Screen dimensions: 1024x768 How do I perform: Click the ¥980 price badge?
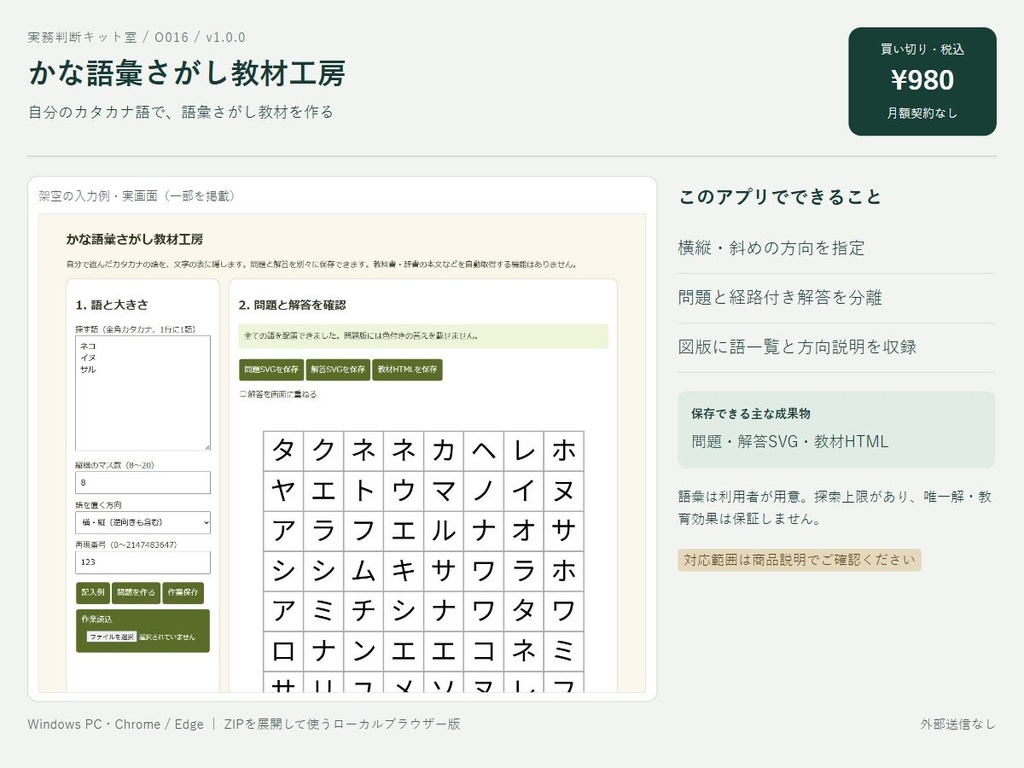click(x=922, y=81)
